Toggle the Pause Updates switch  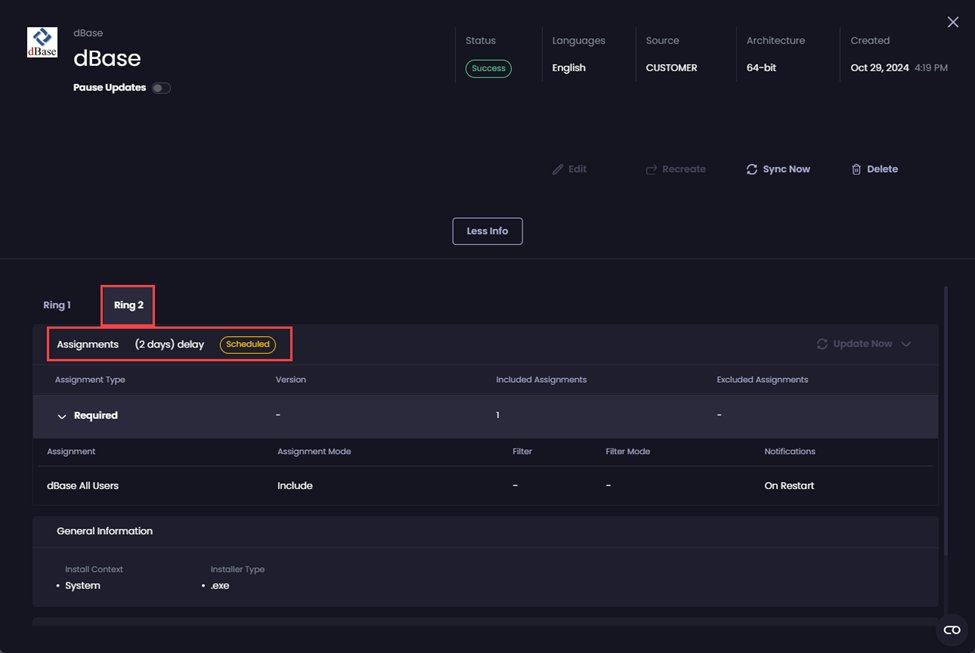(161, 88)
